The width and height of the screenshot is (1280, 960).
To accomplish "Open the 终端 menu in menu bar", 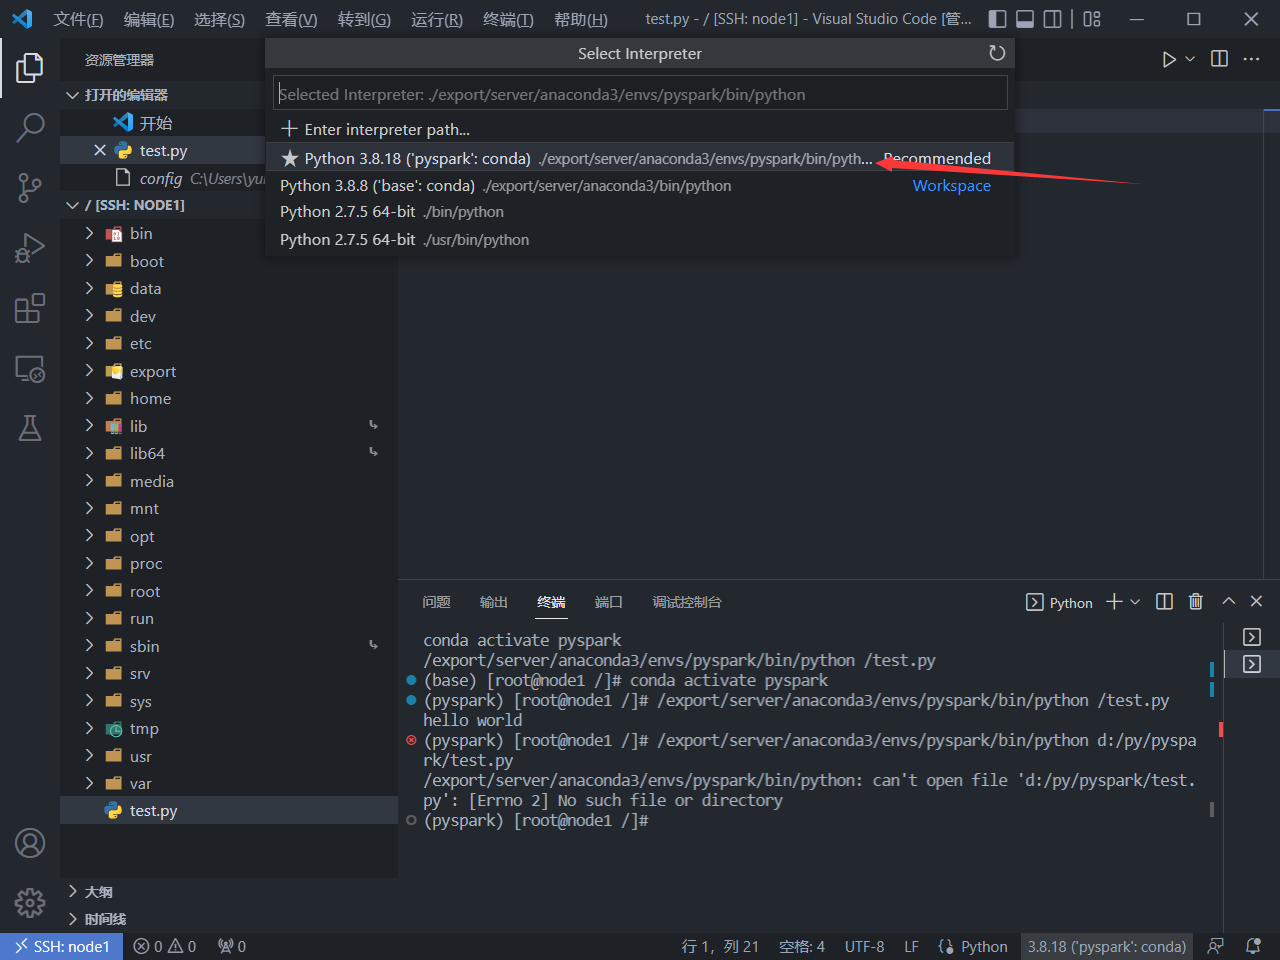I will click(x=508, y=19).
